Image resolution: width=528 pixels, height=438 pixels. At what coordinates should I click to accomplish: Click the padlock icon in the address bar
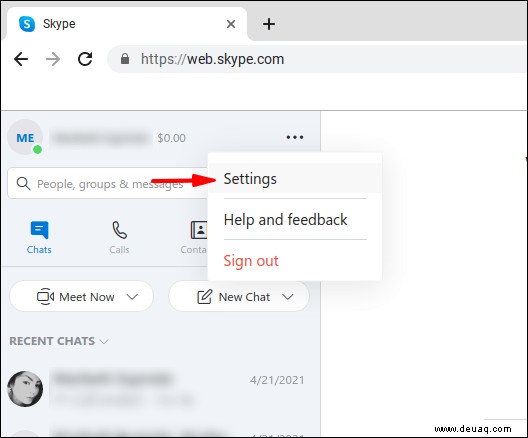pos(125,59)
